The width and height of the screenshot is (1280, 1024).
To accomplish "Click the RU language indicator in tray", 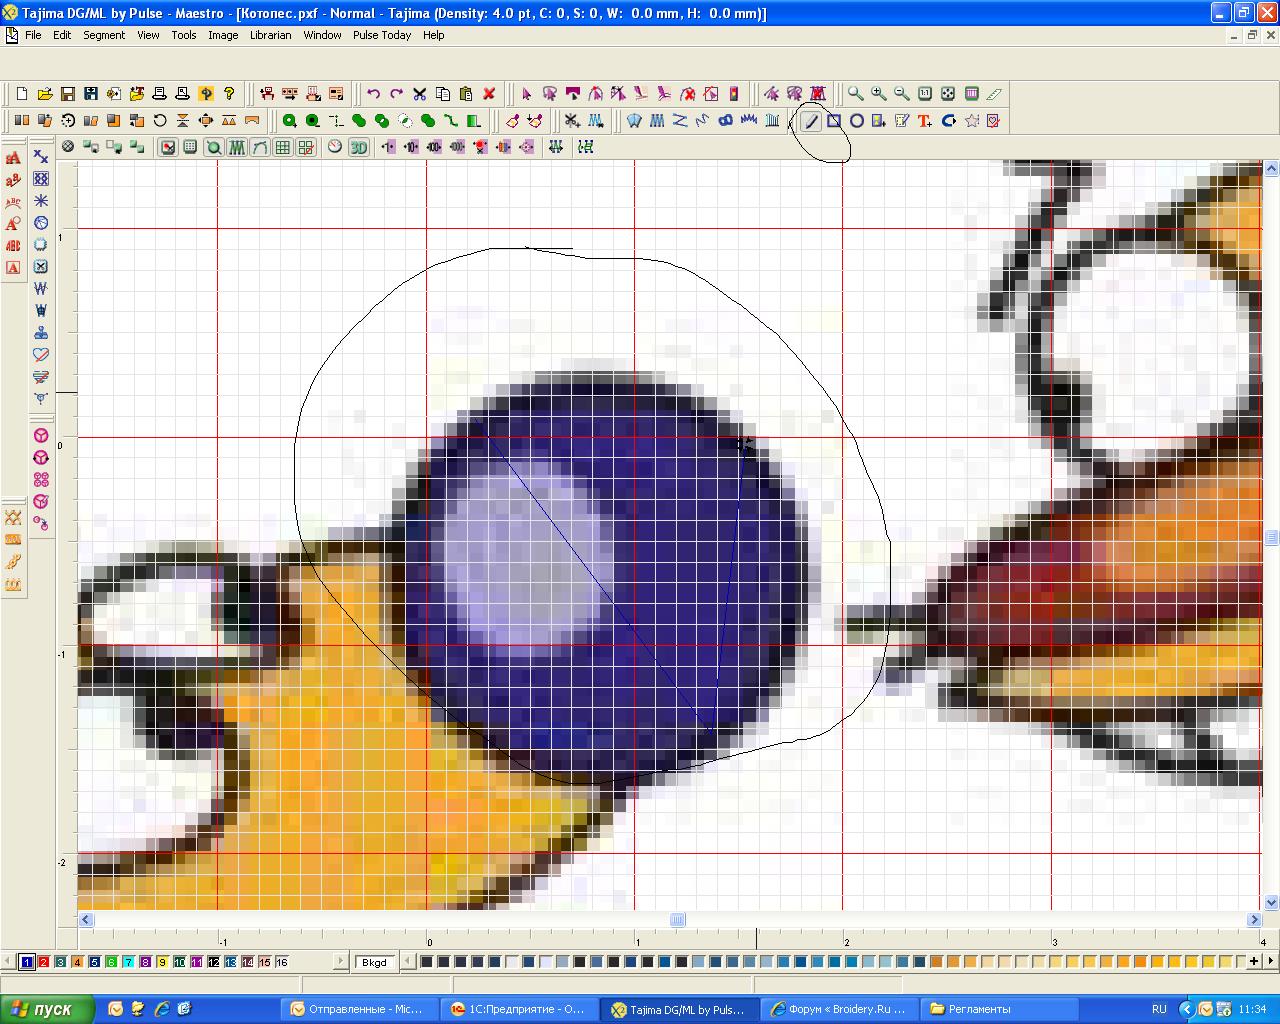I will 1159,1009.
